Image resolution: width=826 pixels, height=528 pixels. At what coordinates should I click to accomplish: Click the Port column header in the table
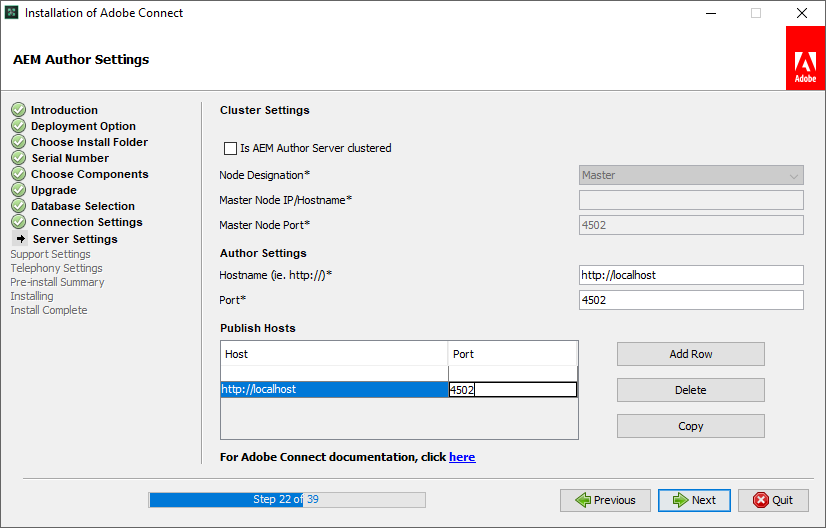point(513,354)
